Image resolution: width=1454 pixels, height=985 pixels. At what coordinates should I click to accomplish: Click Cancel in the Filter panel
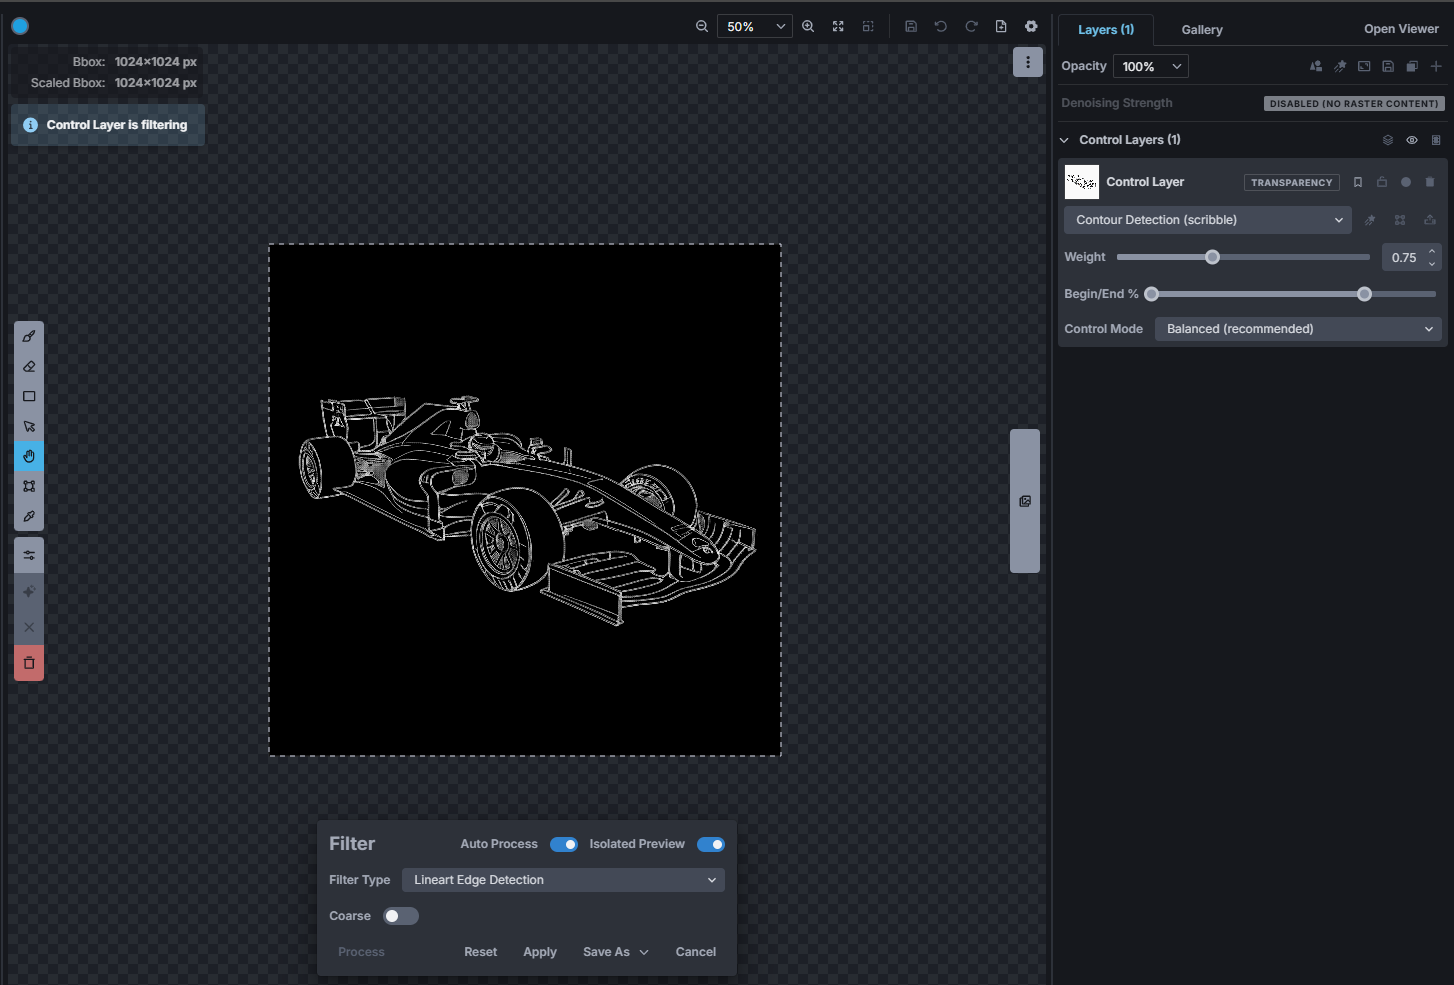click(696, 952)
